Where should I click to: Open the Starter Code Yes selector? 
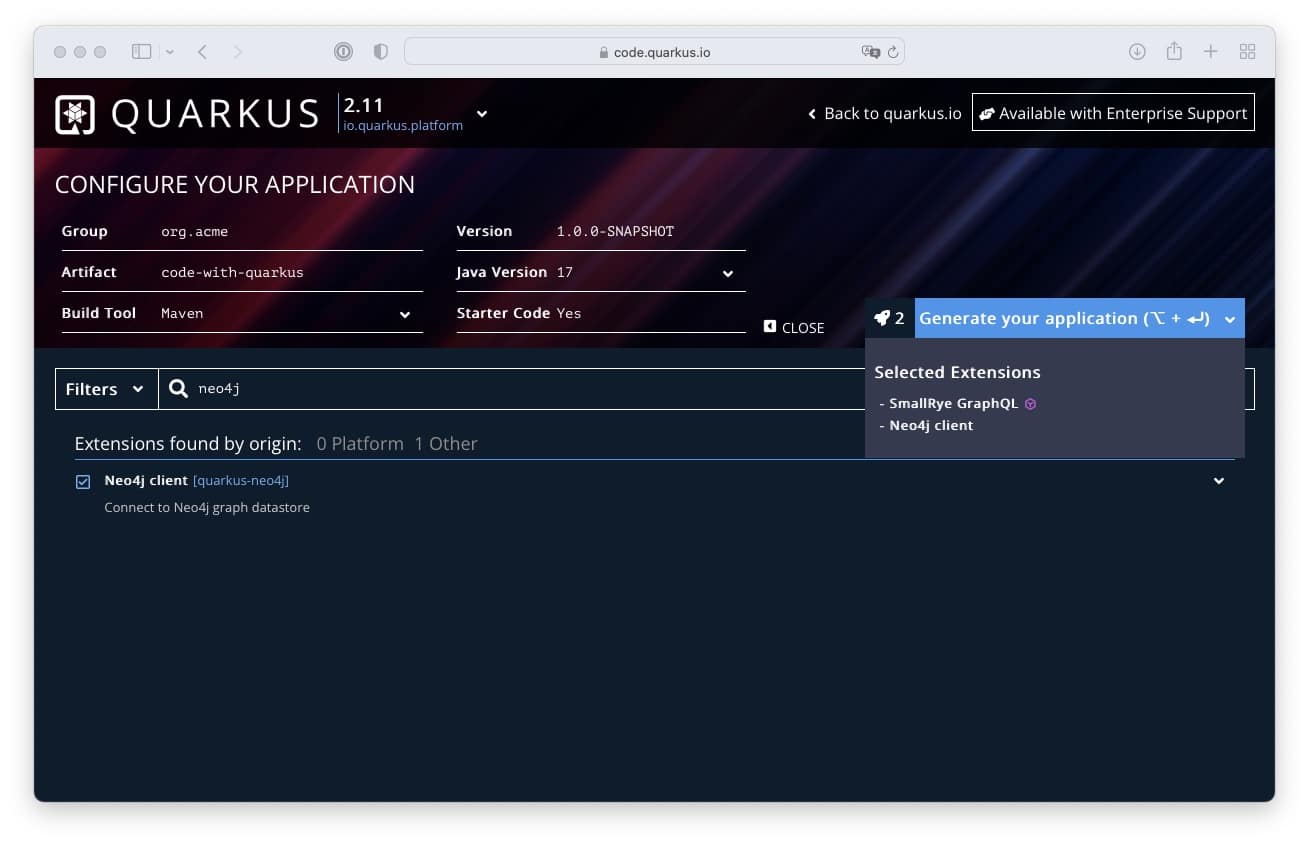tap(600, 313)
